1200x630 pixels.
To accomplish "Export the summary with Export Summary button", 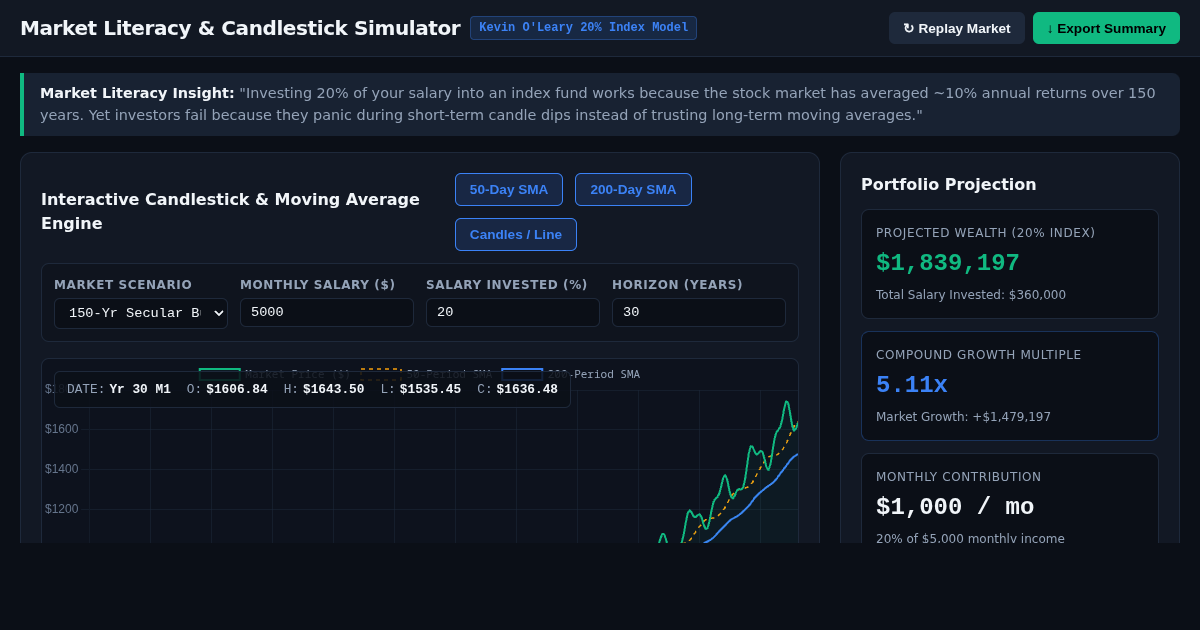I will (x=1106, y=28).
